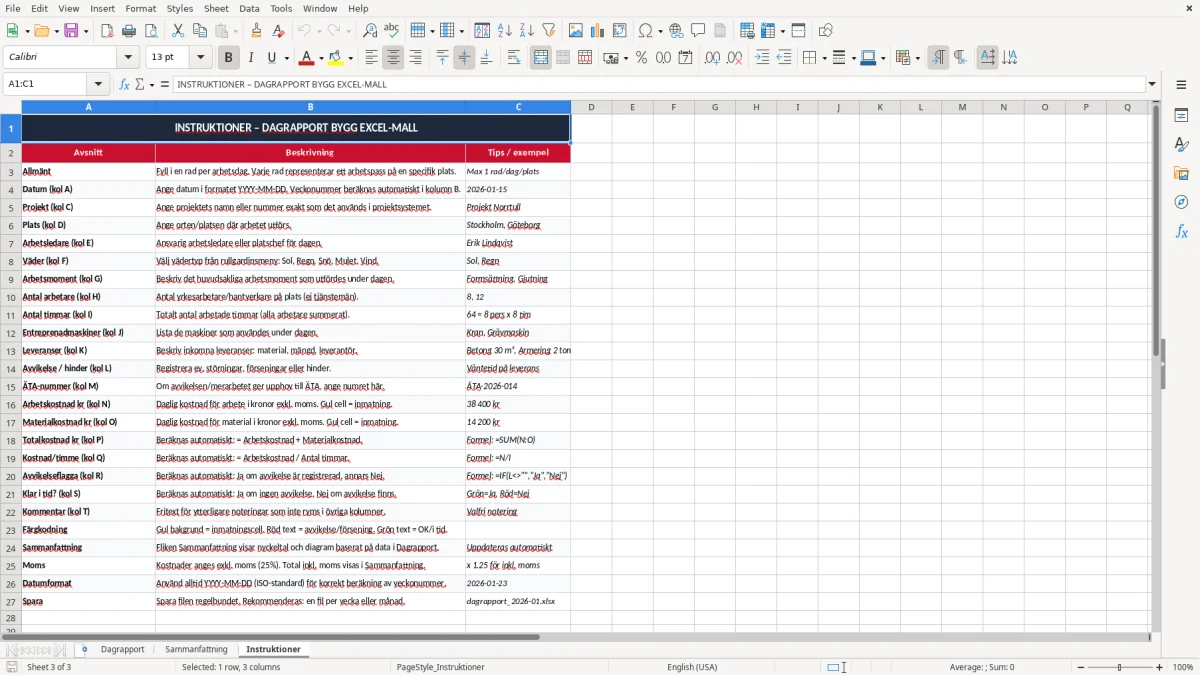1200x675 pixels.
Task: Click the Print icon
Action: click(x=129, y=31)
